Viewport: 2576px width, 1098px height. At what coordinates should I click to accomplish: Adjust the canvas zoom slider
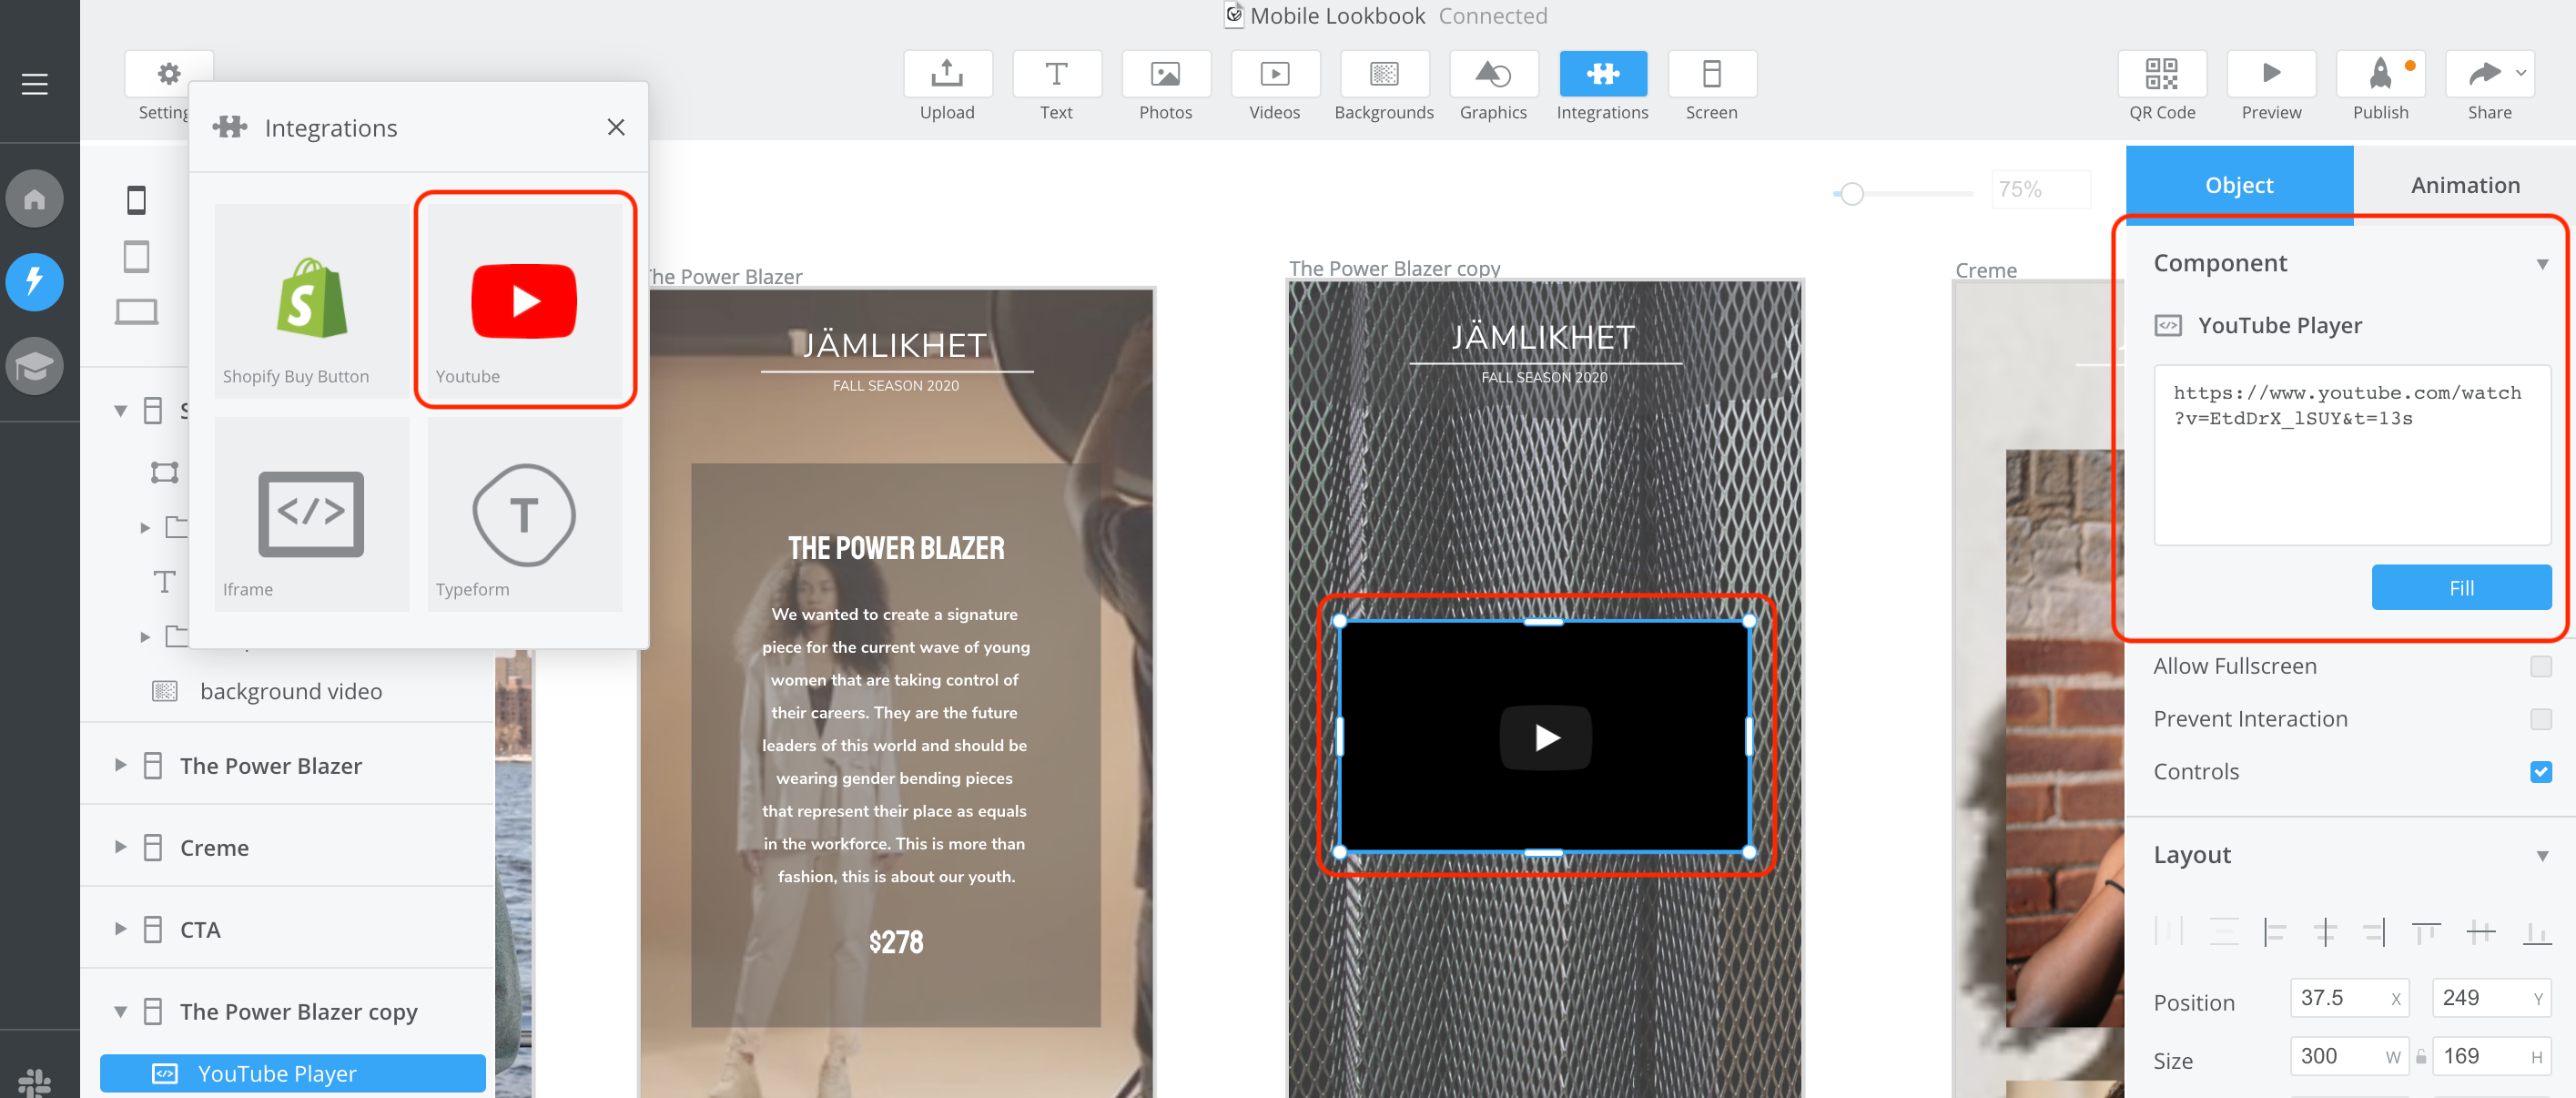pyautogui.click(x=1851, y=194)
